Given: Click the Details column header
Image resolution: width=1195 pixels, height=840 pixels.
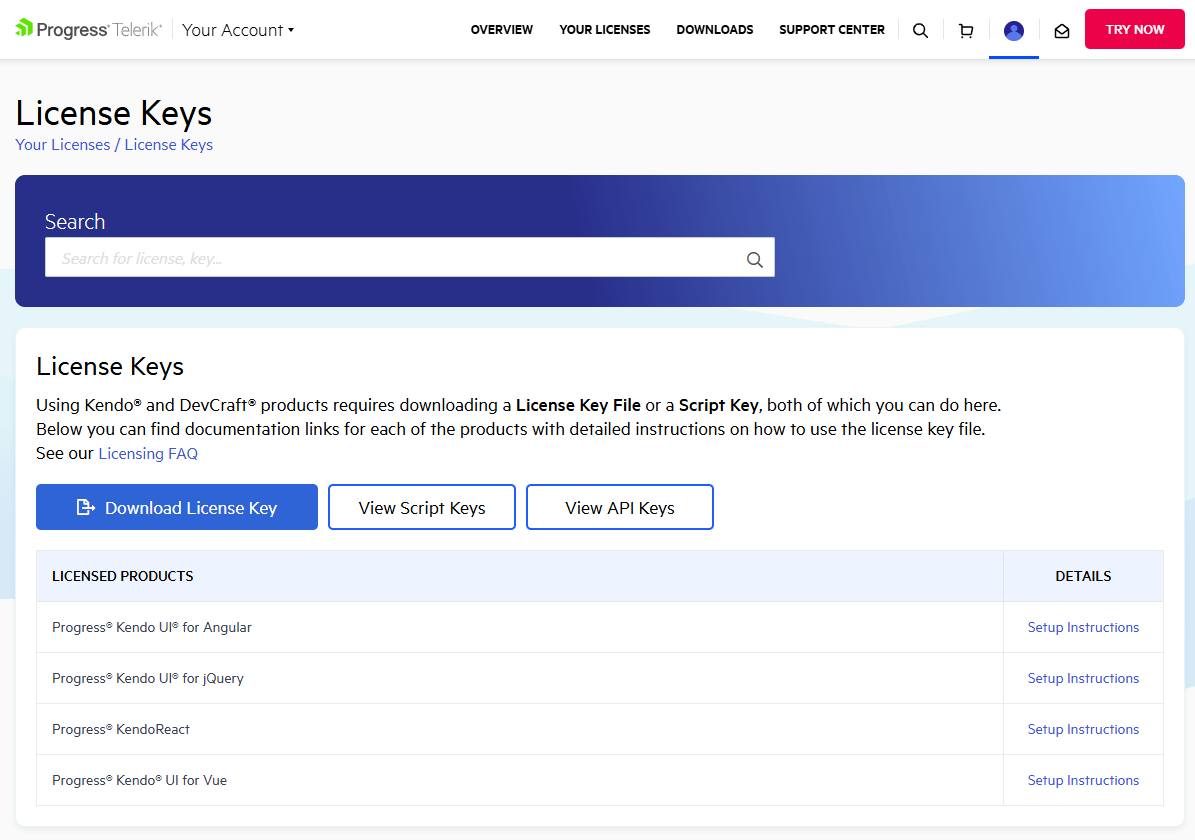Looking at the screenshot, I should pyautogui.click(x=1083, y=576).
